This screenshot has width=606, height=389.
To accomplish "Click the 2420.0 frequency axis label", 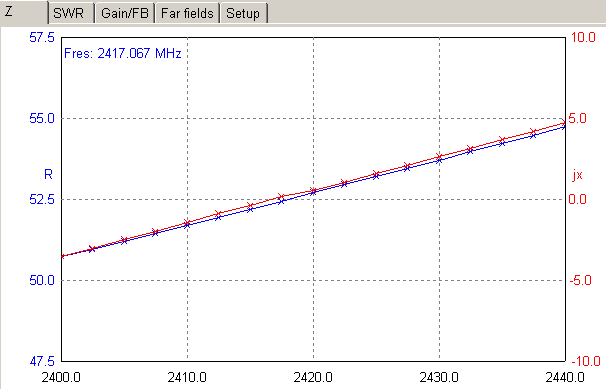I will [313, 377].
